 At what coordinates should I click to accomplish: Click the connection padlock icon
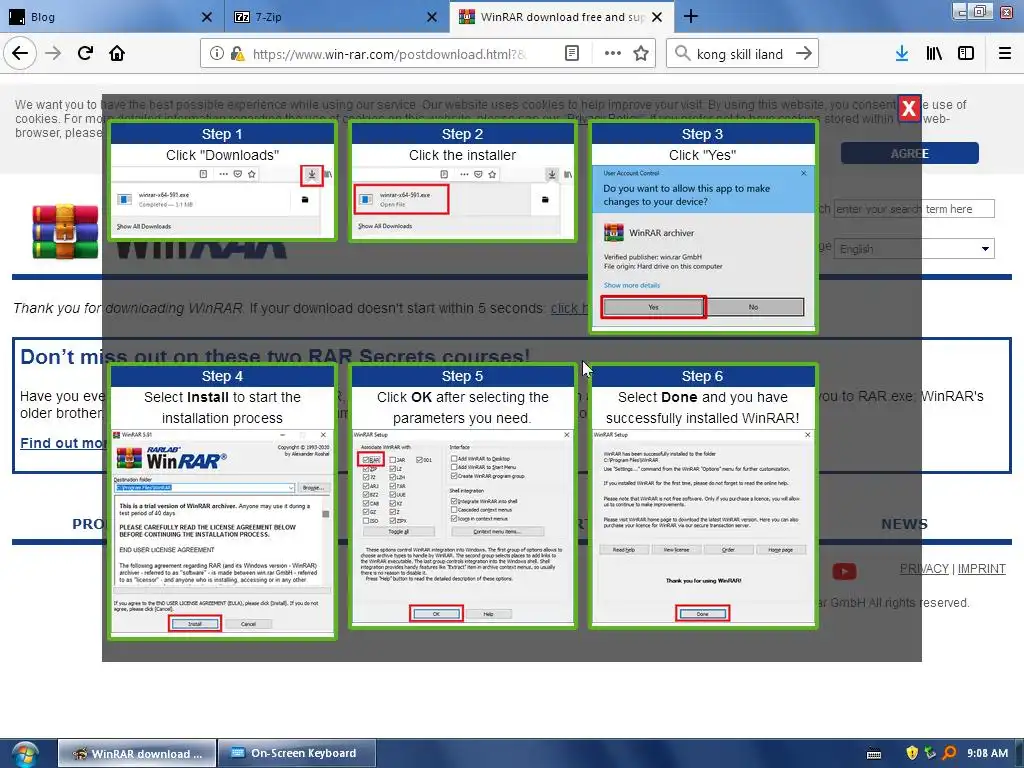237,54
